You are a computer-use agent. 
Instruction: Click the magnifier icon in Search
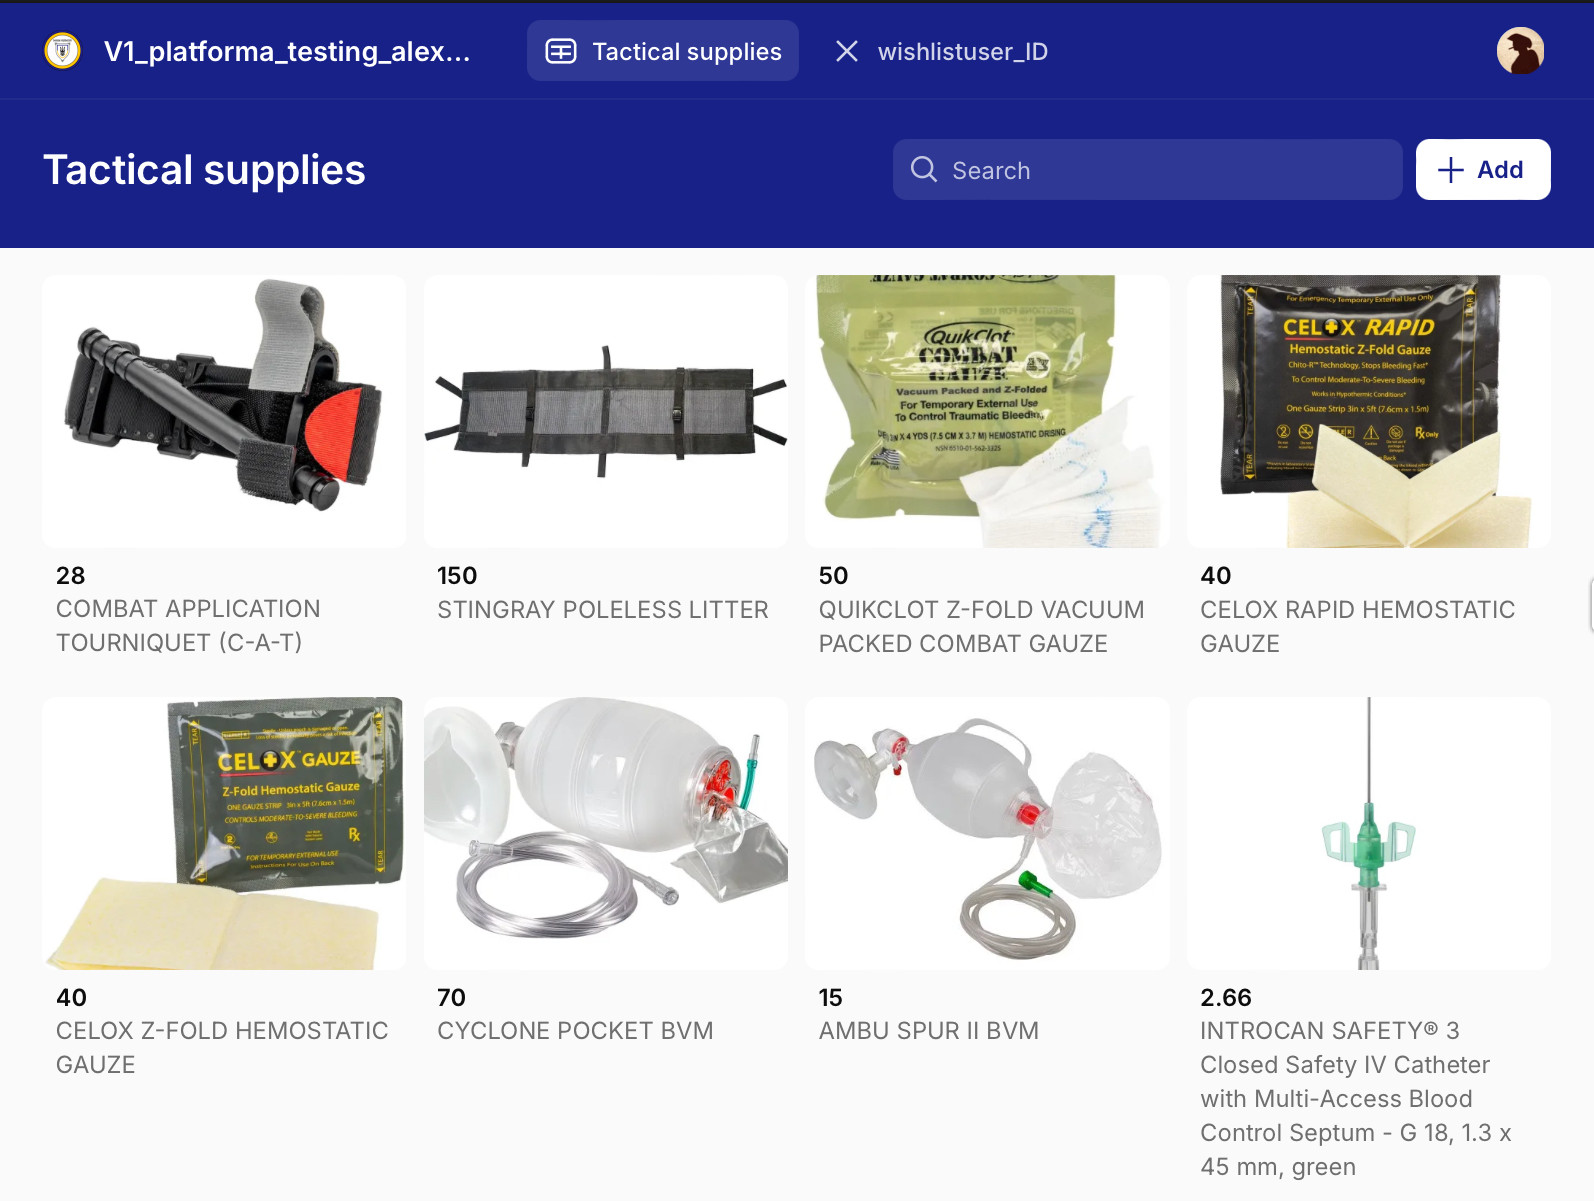pyautogui.click(x=924, y=170)
